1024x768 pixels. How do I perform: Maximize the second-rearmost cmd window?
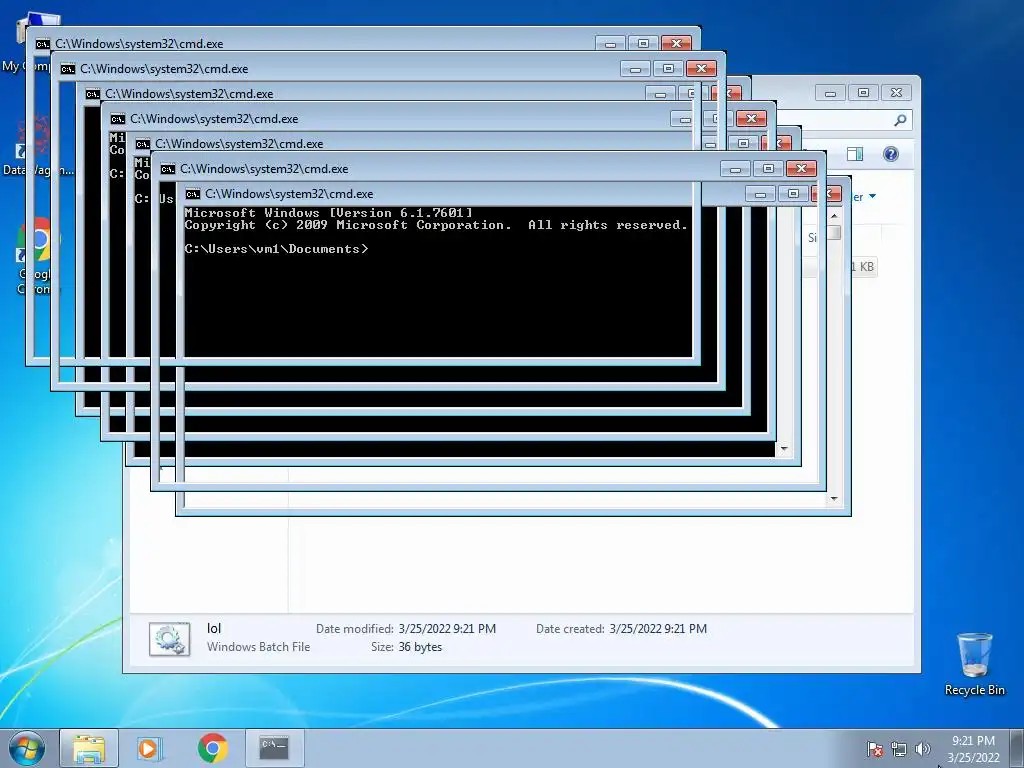click(668, 69)
